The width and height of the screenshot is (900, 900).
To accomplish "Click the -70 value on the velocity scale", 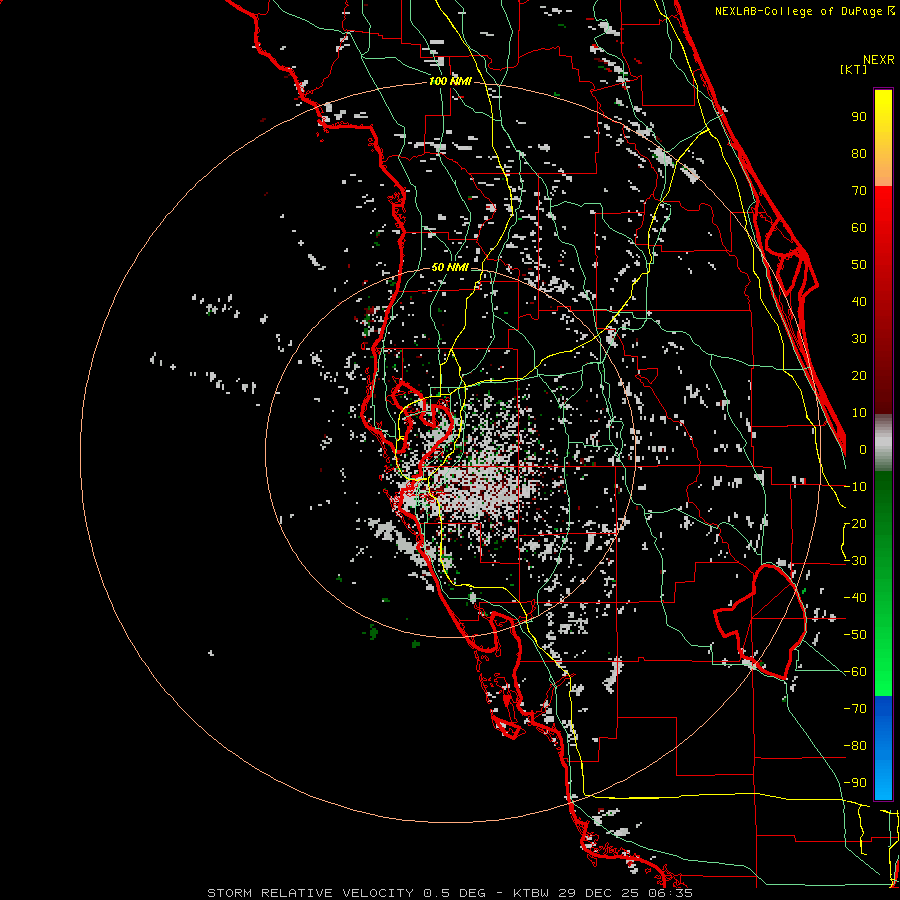I will [x=855, y=708].
